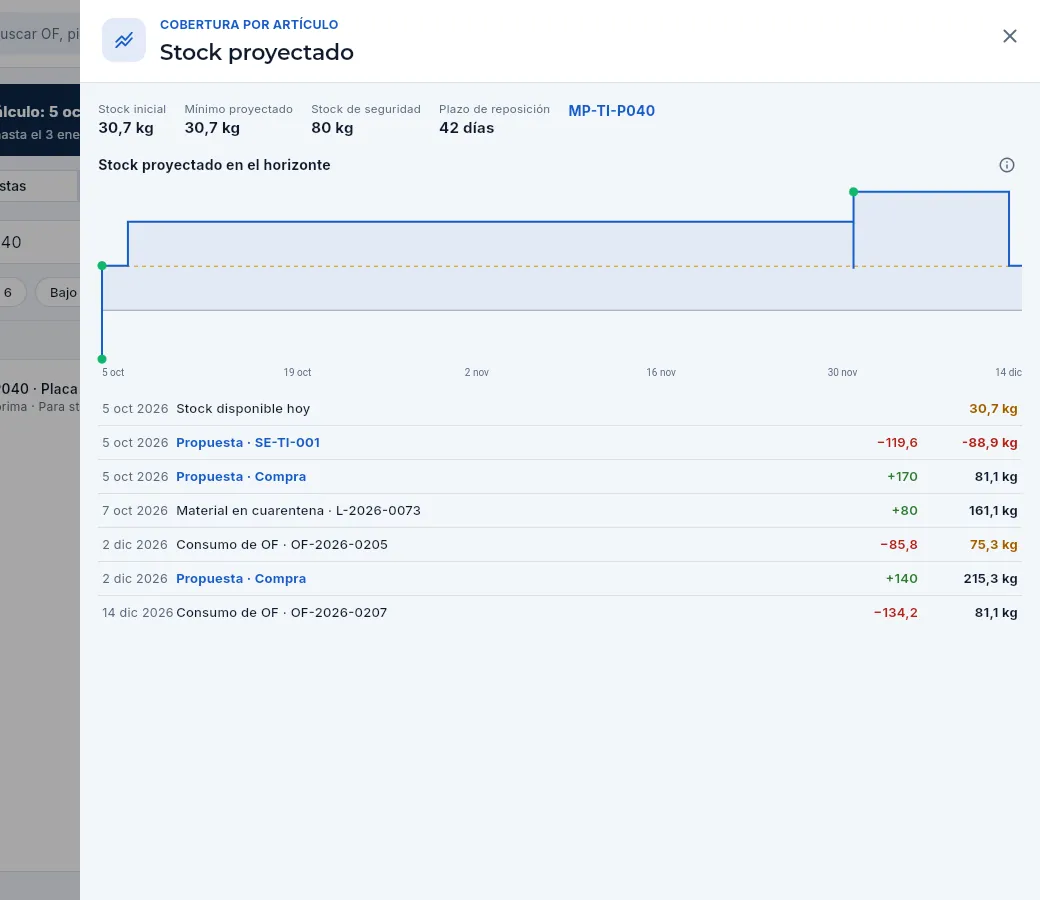Click the −85,8 movement value

[x=899, y=545]
